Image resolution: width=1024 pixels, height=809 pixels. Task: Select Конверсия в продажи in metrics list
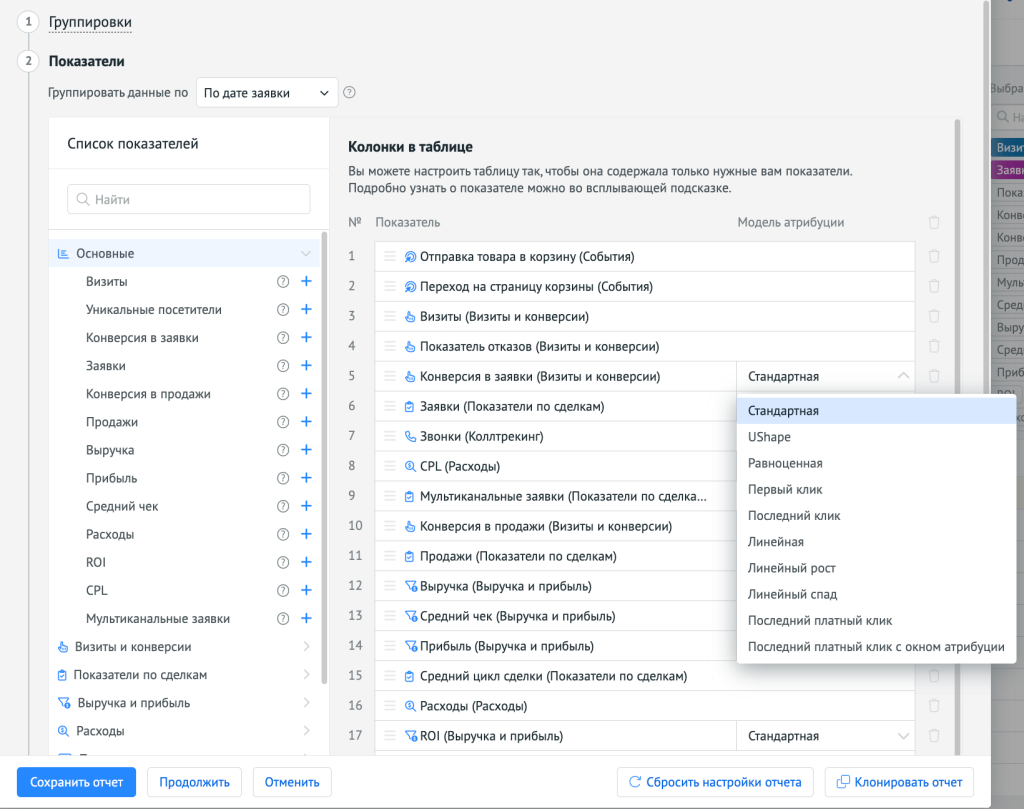click(x=148, y=394)
